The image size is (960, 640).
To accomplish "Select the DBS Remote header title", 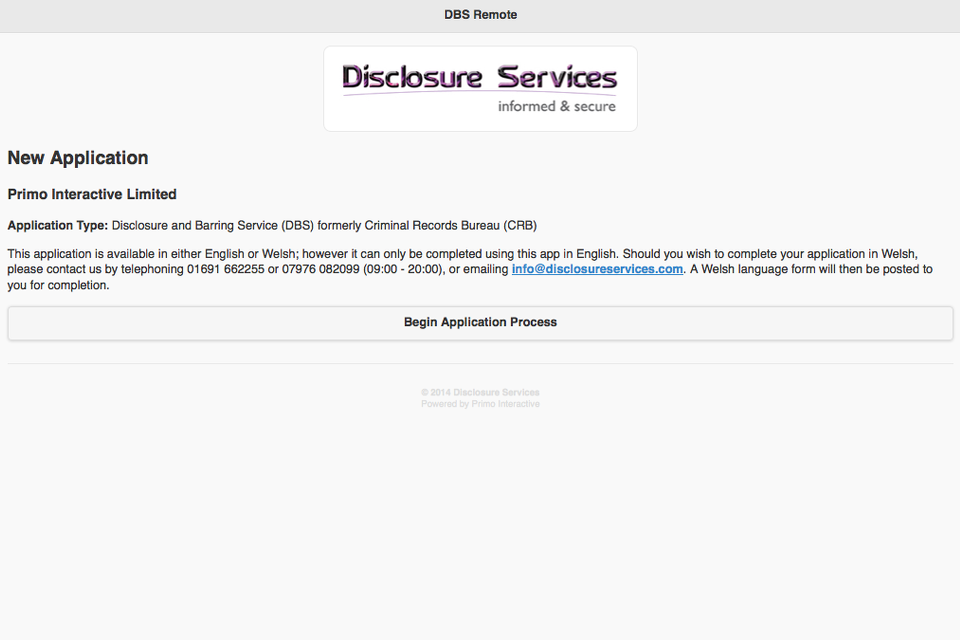I will click(x=480, y=15).
